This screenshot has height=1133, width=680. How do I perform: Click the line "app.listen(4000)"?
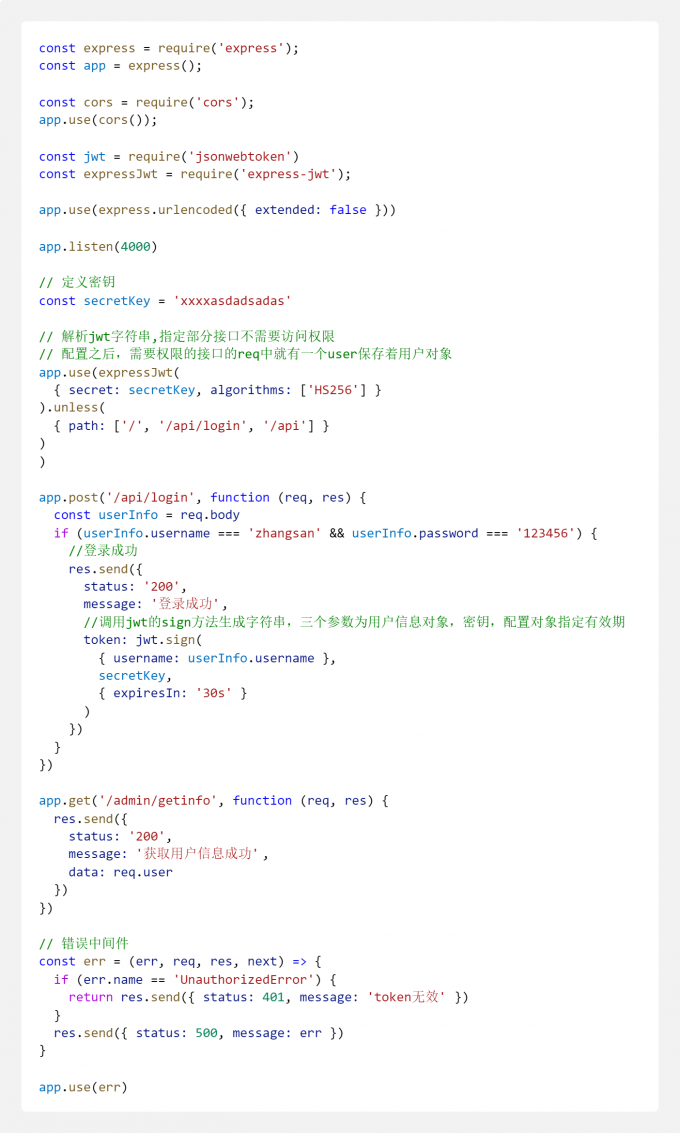pyautogui.click(x=98, y=247)
